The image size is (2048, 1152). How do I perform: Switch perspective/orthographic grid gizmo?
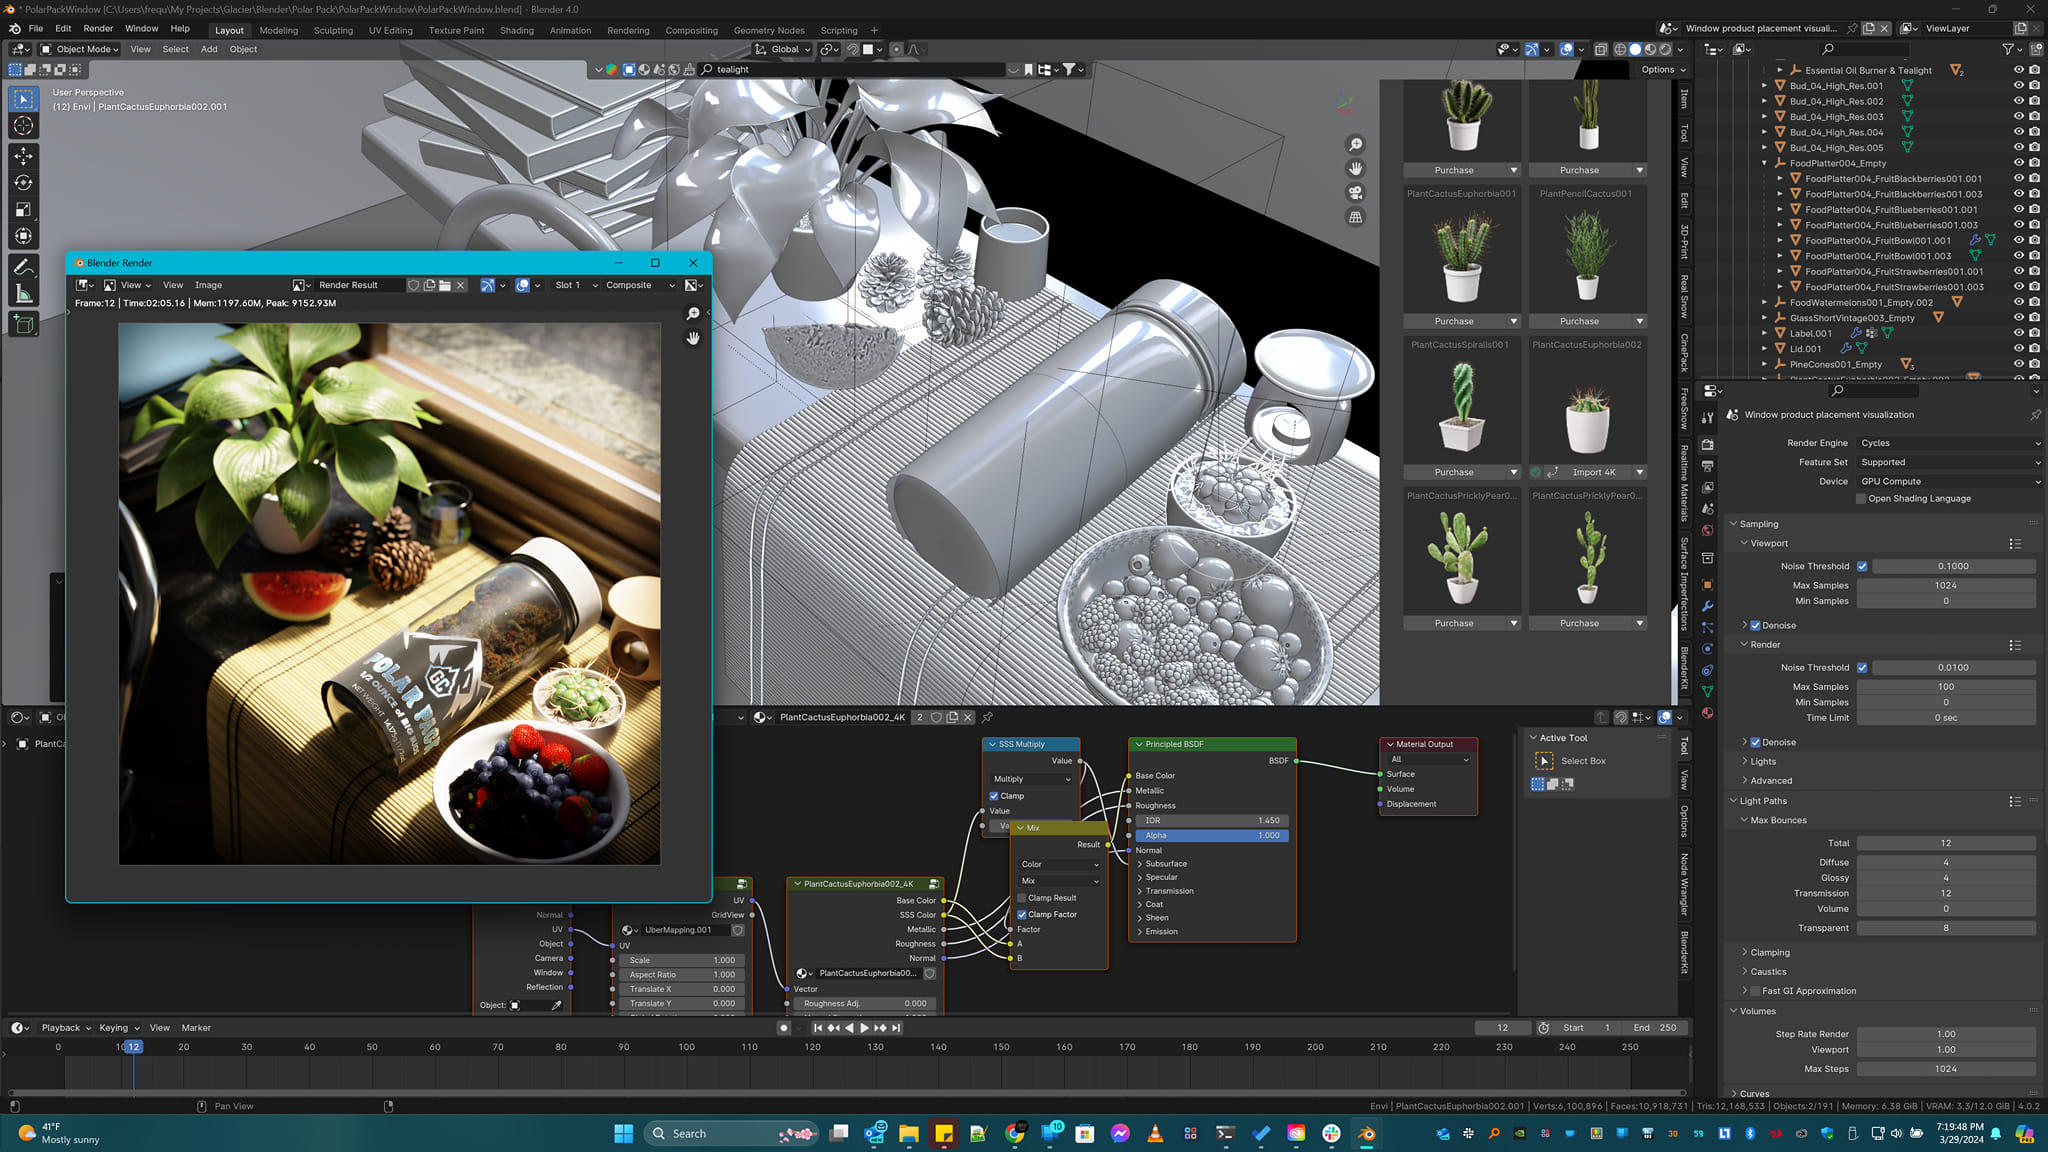click(1356, 217)
